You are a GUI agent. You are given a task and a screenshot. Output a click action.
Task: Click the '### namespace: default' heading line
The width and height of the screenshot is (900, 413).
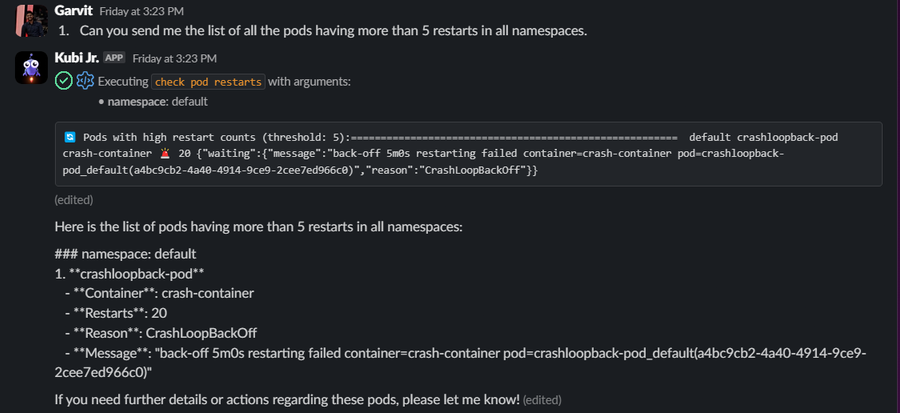pos(125,254)
